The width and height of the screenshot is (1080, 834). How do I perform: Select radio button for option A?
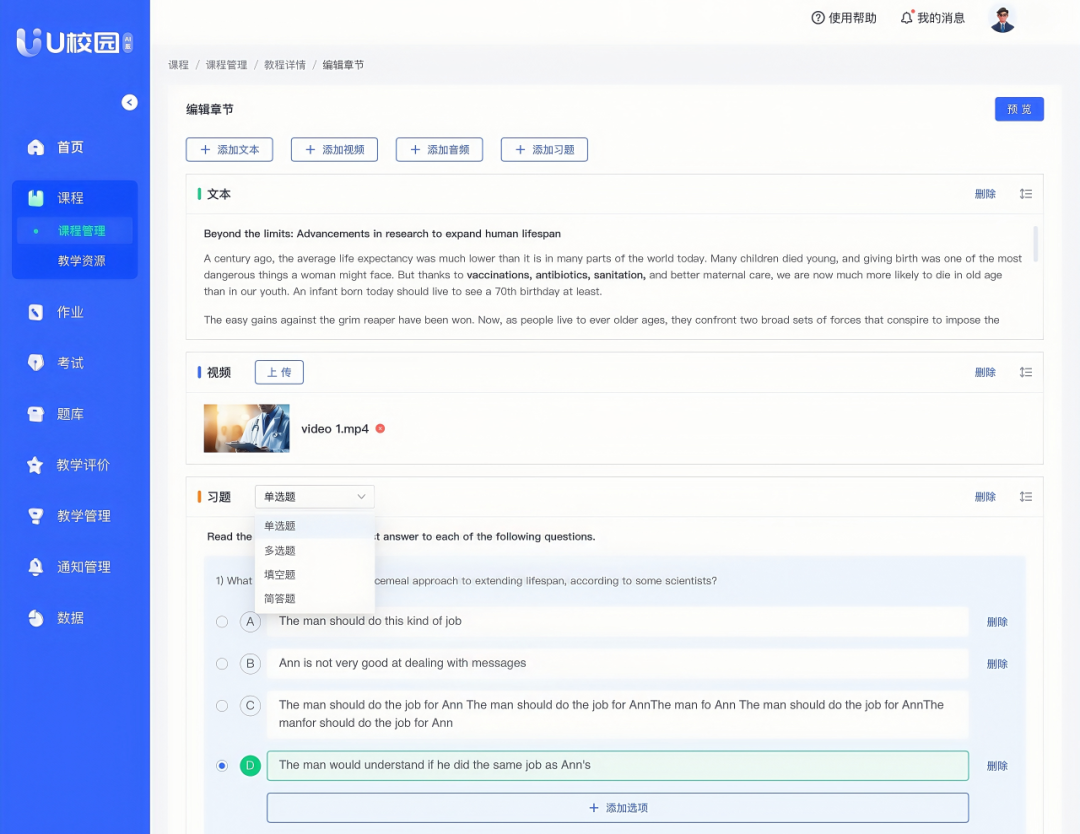pos(222,622)
